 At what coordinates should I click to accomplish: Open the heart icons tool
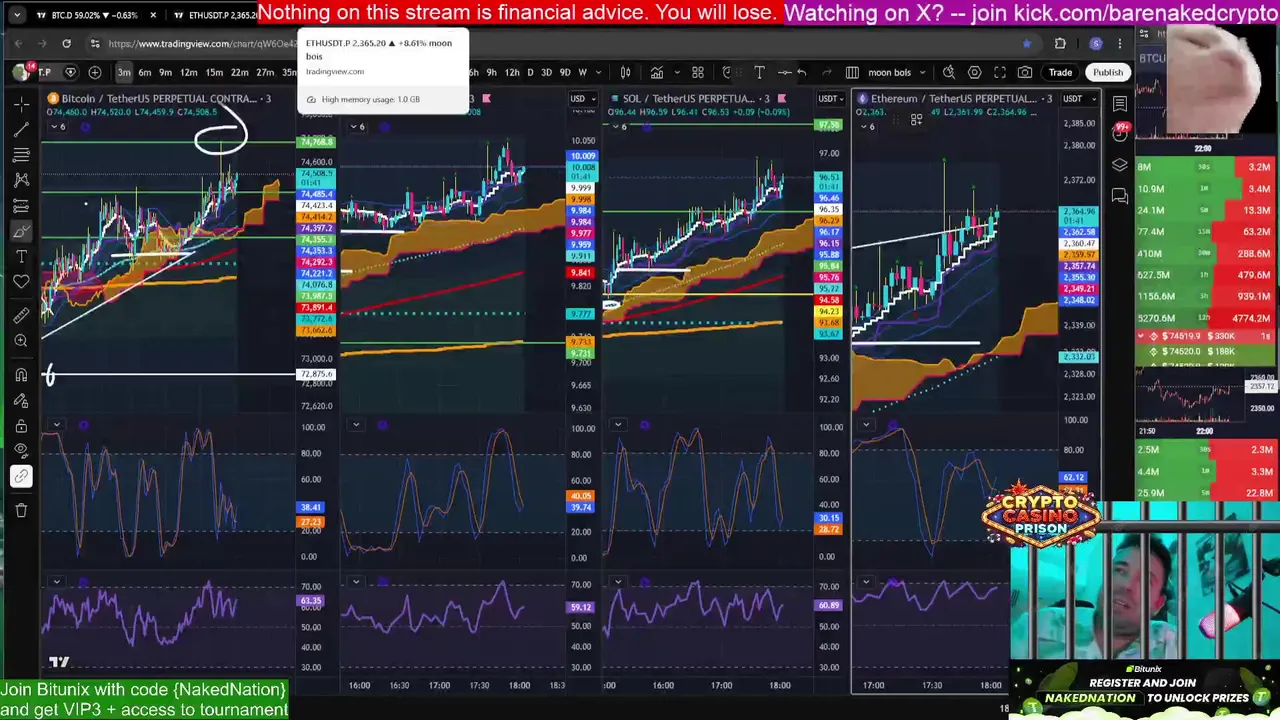pos(21,282)
